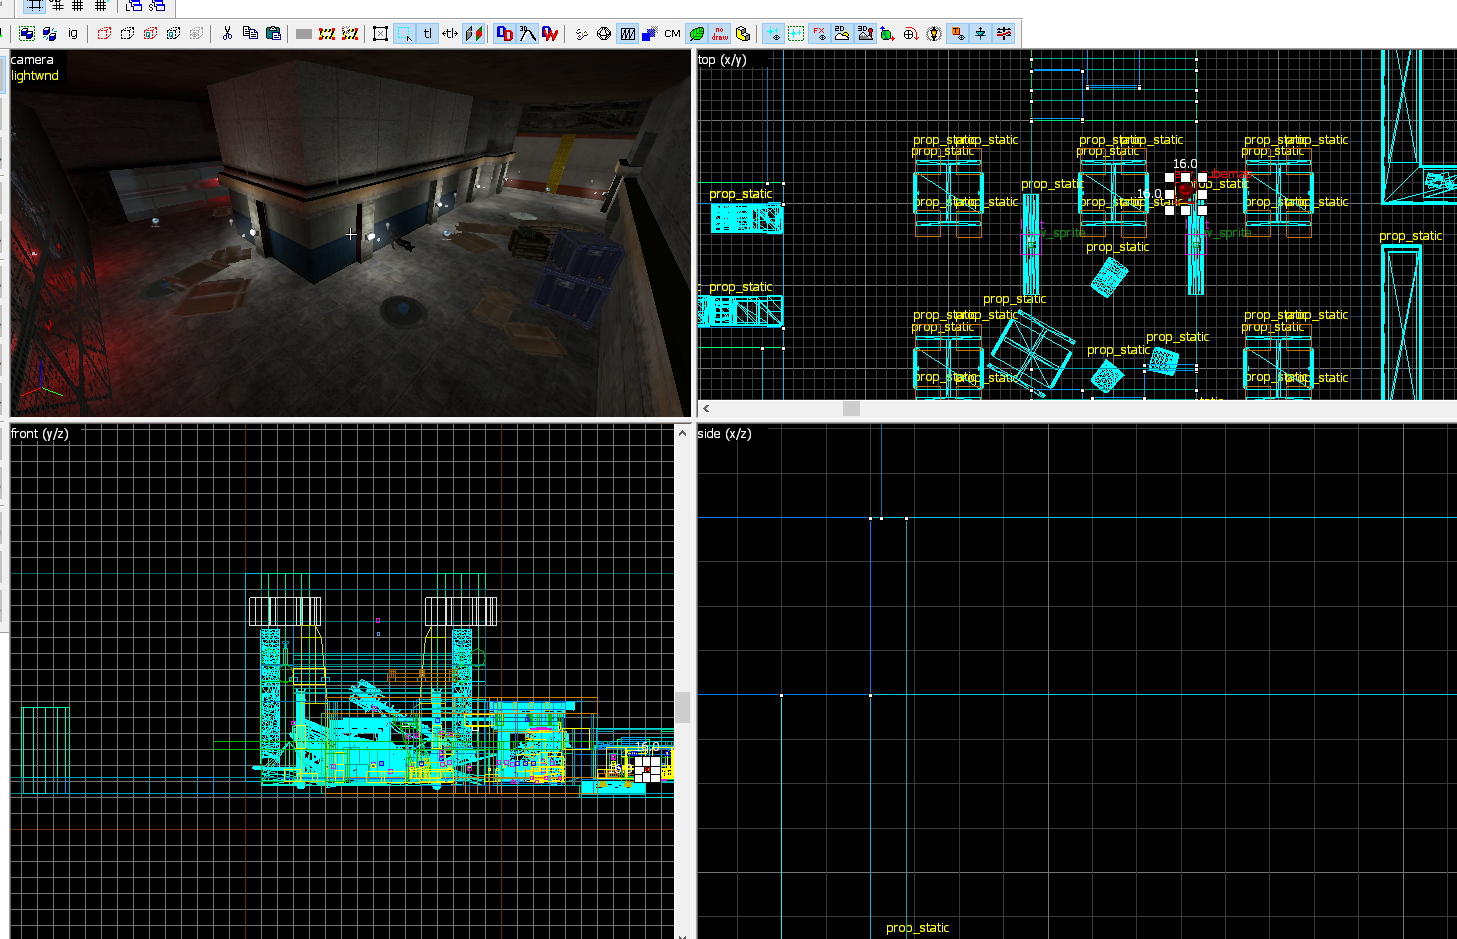
Task: Toggle cordon state striped icon
Action: pos(327,33)
